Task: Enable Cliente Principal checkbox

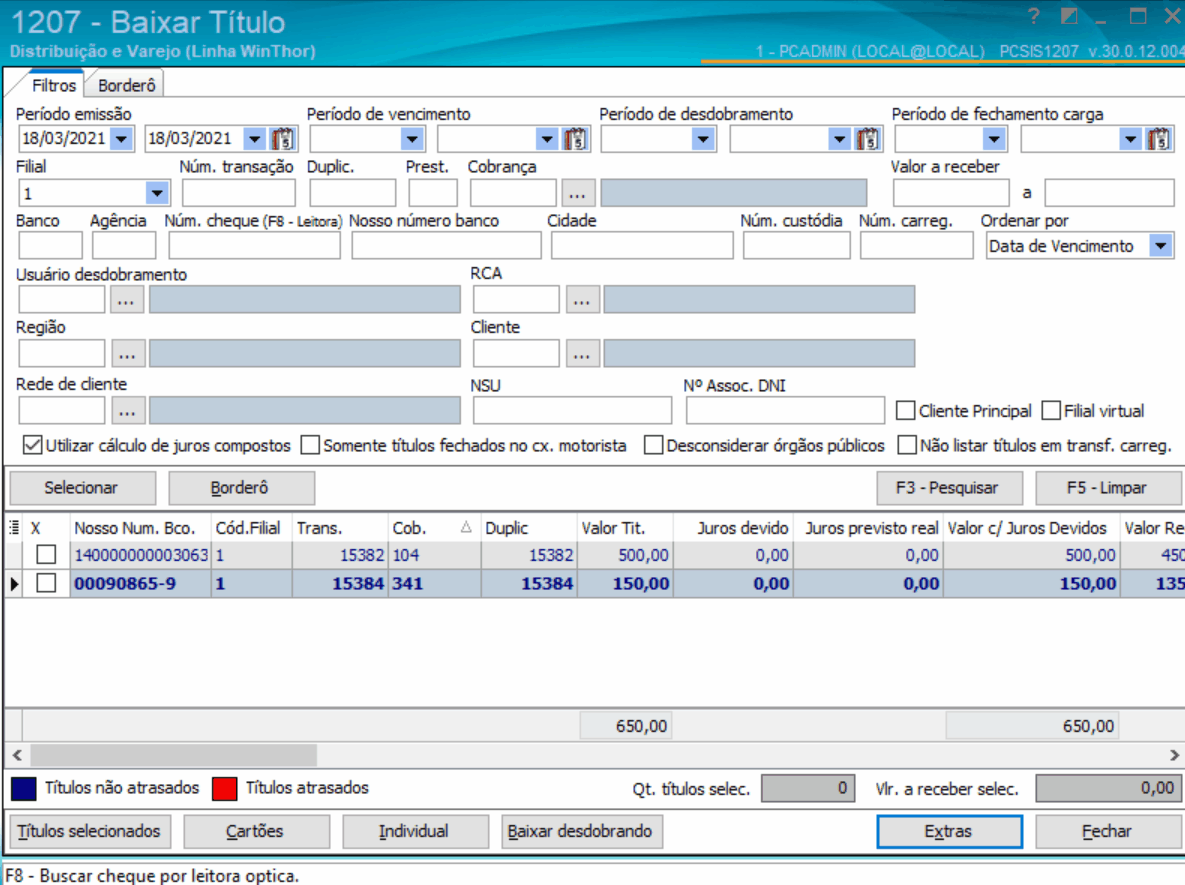Action: (905, 410)
